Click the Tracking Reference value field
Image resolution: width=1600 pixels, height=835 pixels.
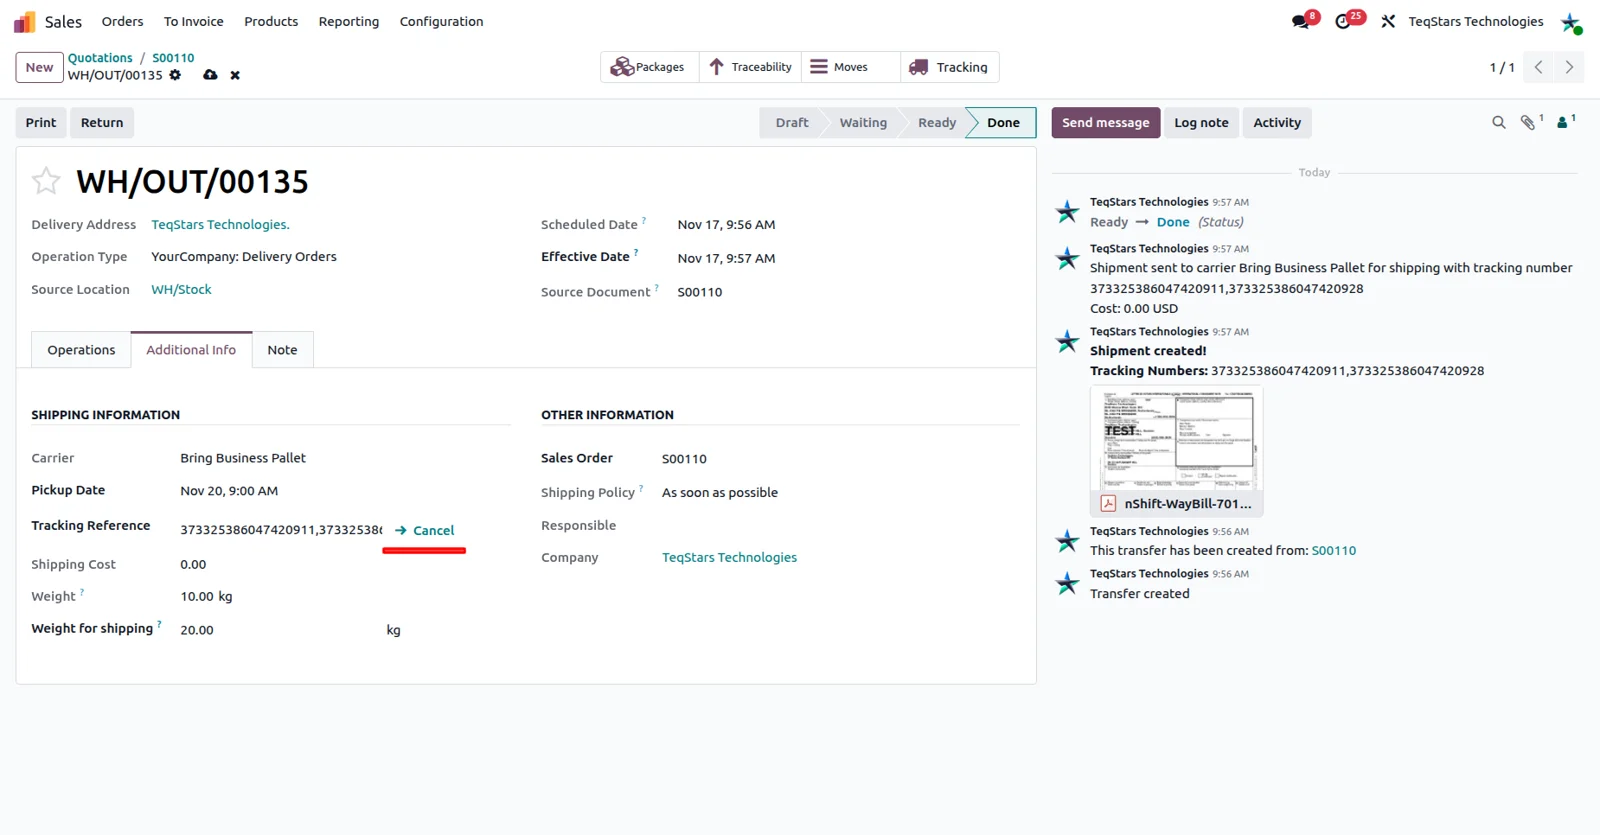point(281,530)
